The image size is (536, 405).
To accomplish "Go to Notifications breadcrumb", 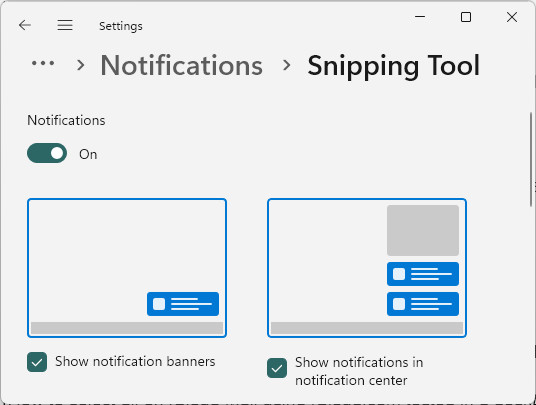I will coord(182,65).
